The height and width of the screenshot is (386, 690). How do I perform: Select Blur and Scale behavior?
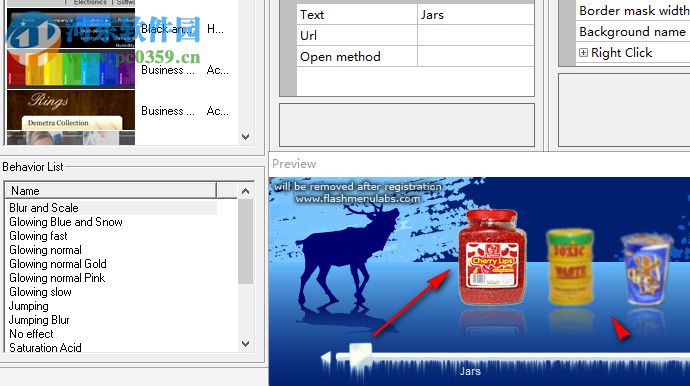pos(44,208)
